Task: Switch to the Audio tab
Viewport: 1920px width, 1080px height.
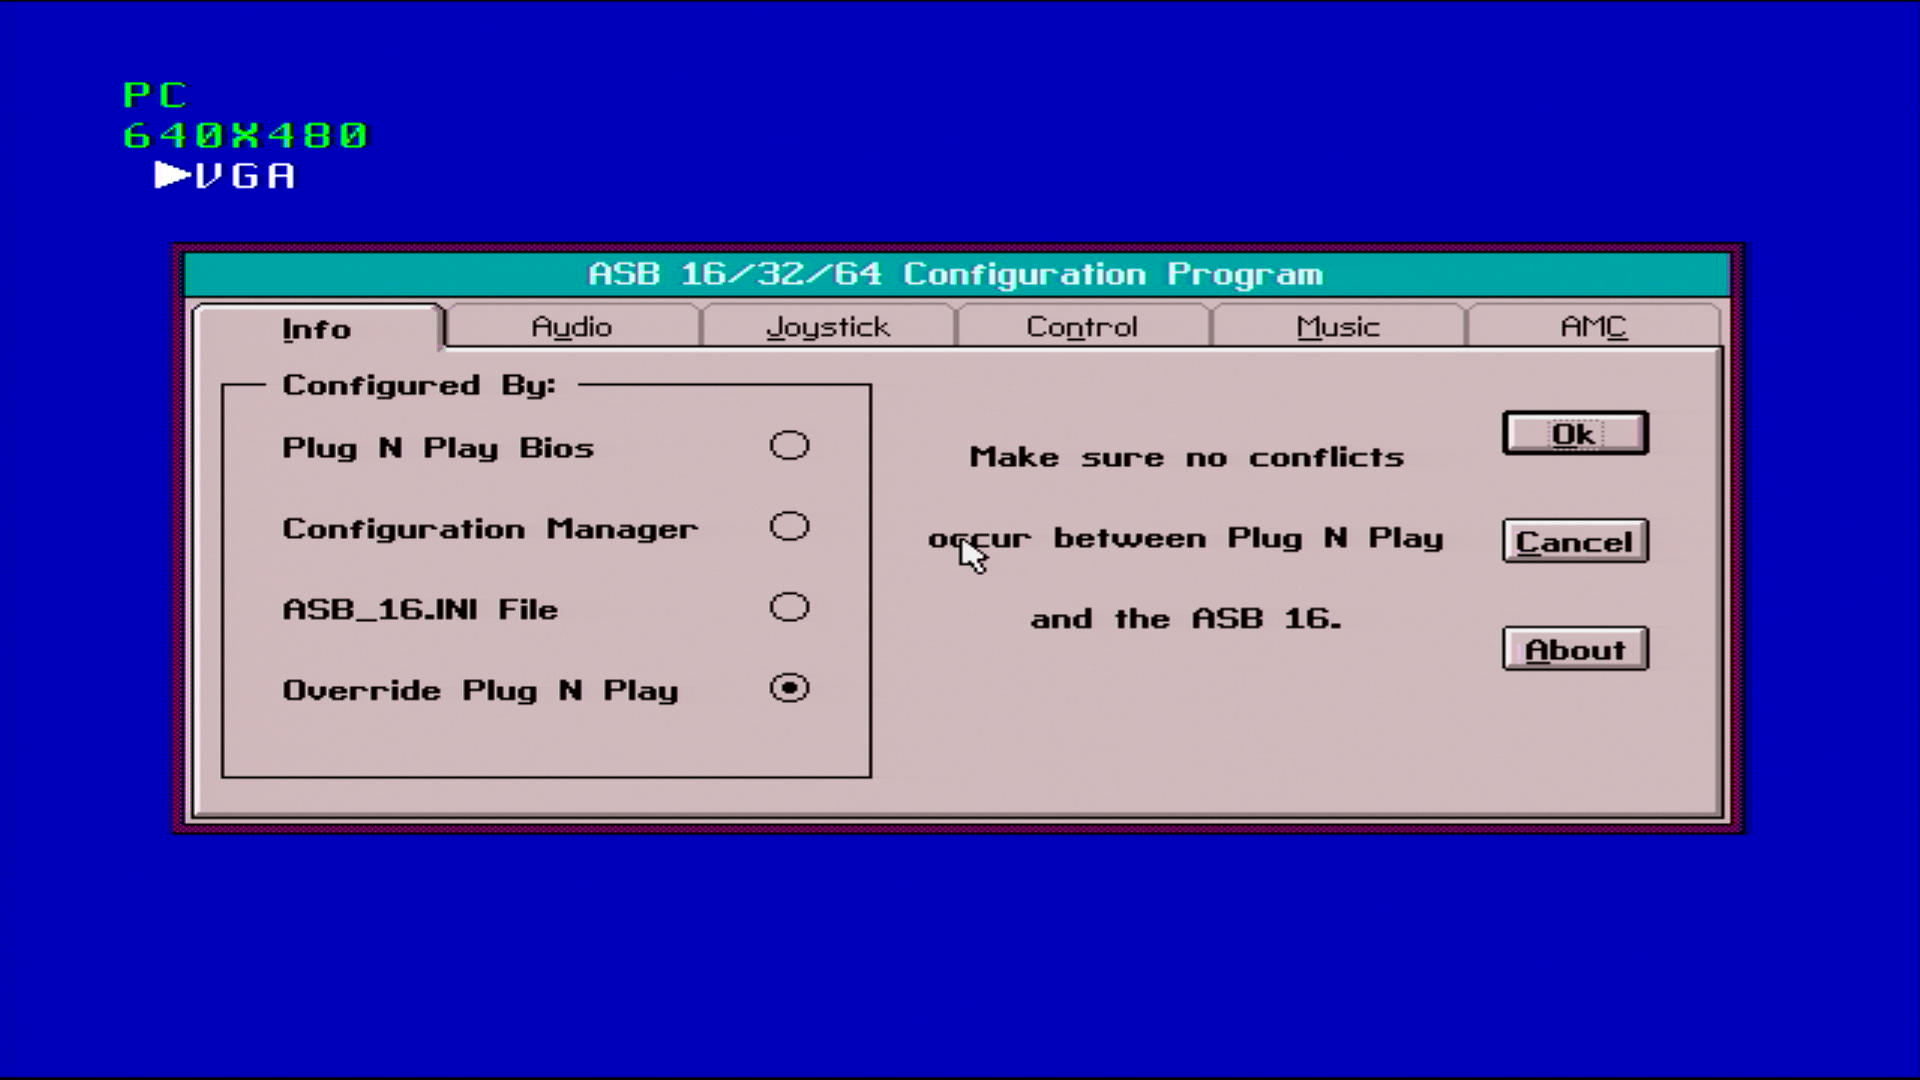Action: pos(571,327)
